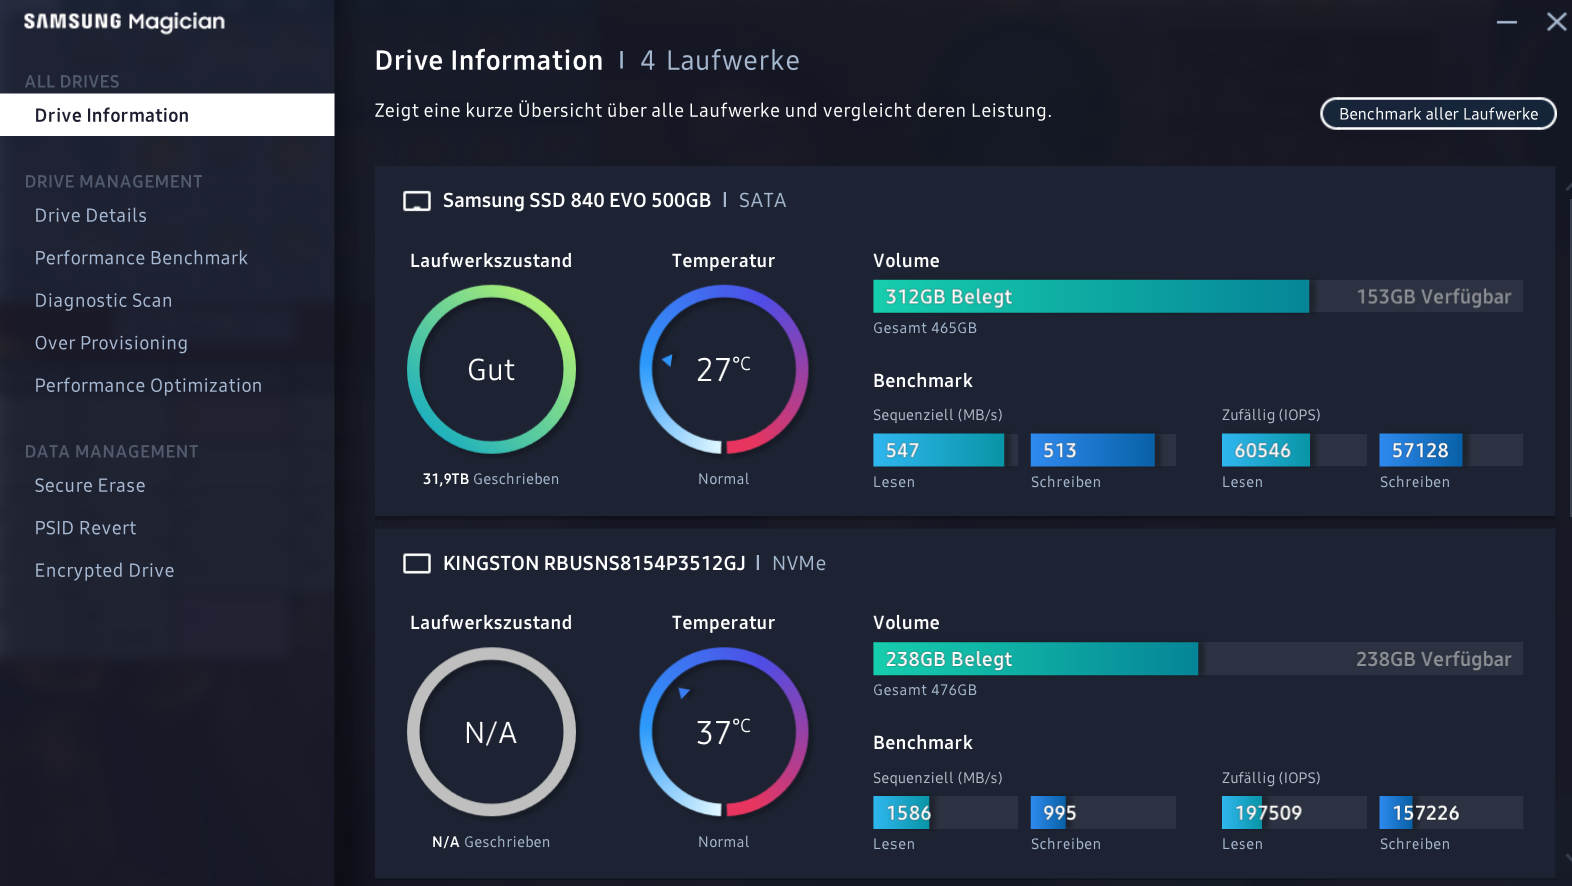Screen dimensions: 1572x886
Task: Click 'Gesamt 465GB' text
Action: click(x=925, y=328)
